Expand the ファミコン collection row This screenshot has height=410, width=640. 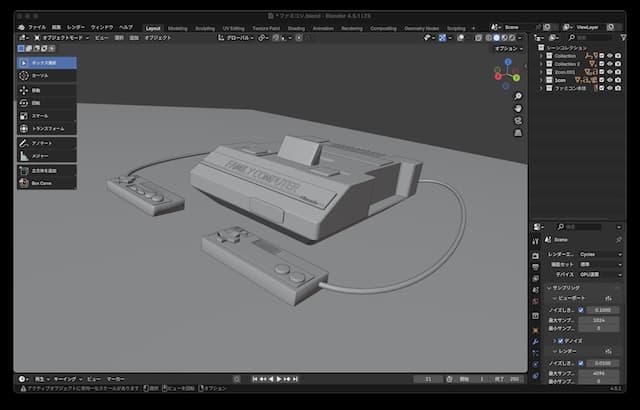(x=542, y=88)
